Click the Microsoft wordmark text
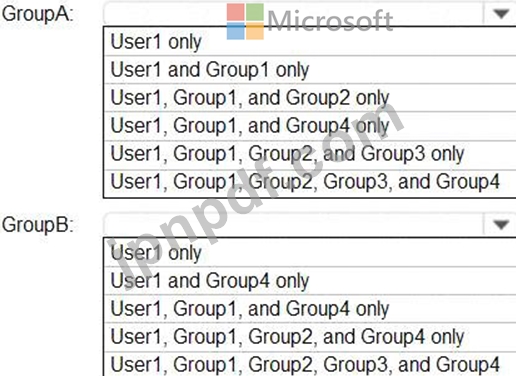This screenshot has width=516, height=376. point(330,21)
